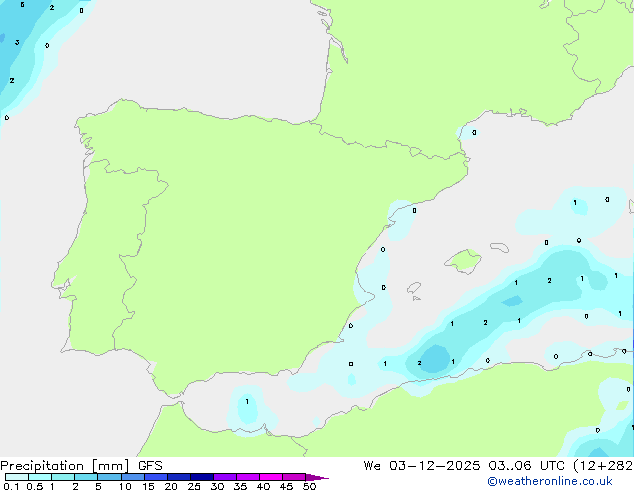Click the 20–25 mm dark blue swatch

[x=179, y=477]
